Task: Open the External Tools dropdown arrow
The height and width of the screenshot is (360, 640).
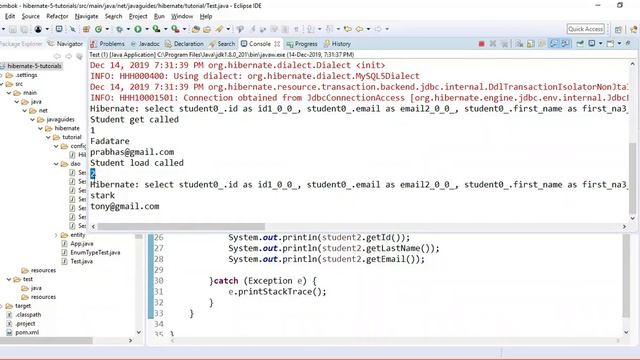Action: [x=184, y=29]
